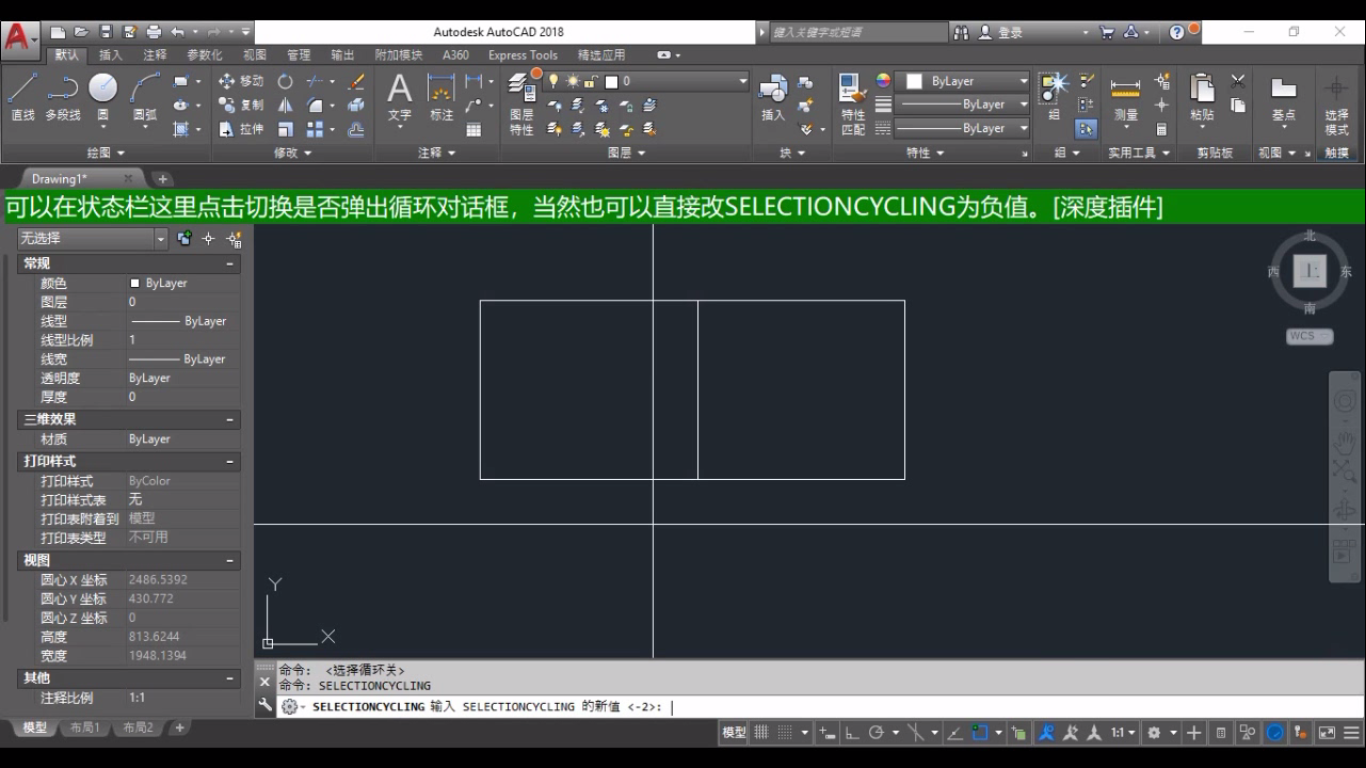
Task: Activate the 圆 (Circle) tool
Action: point(102,88)
